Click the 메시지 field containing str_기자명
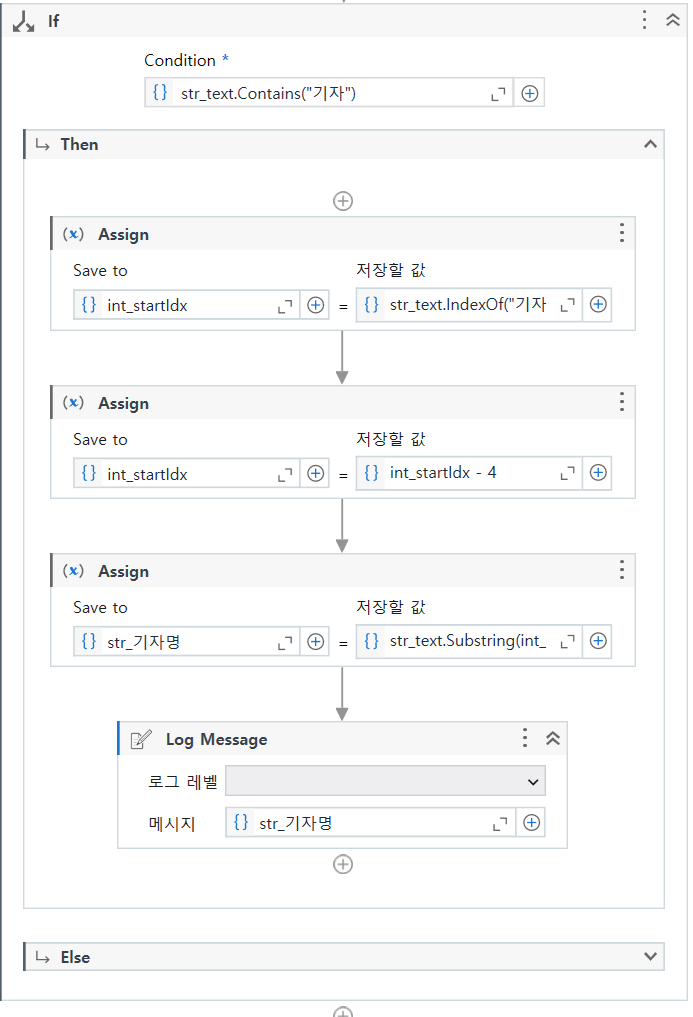This screenshot has width=693, height=1017. click(x=370, y=823)
